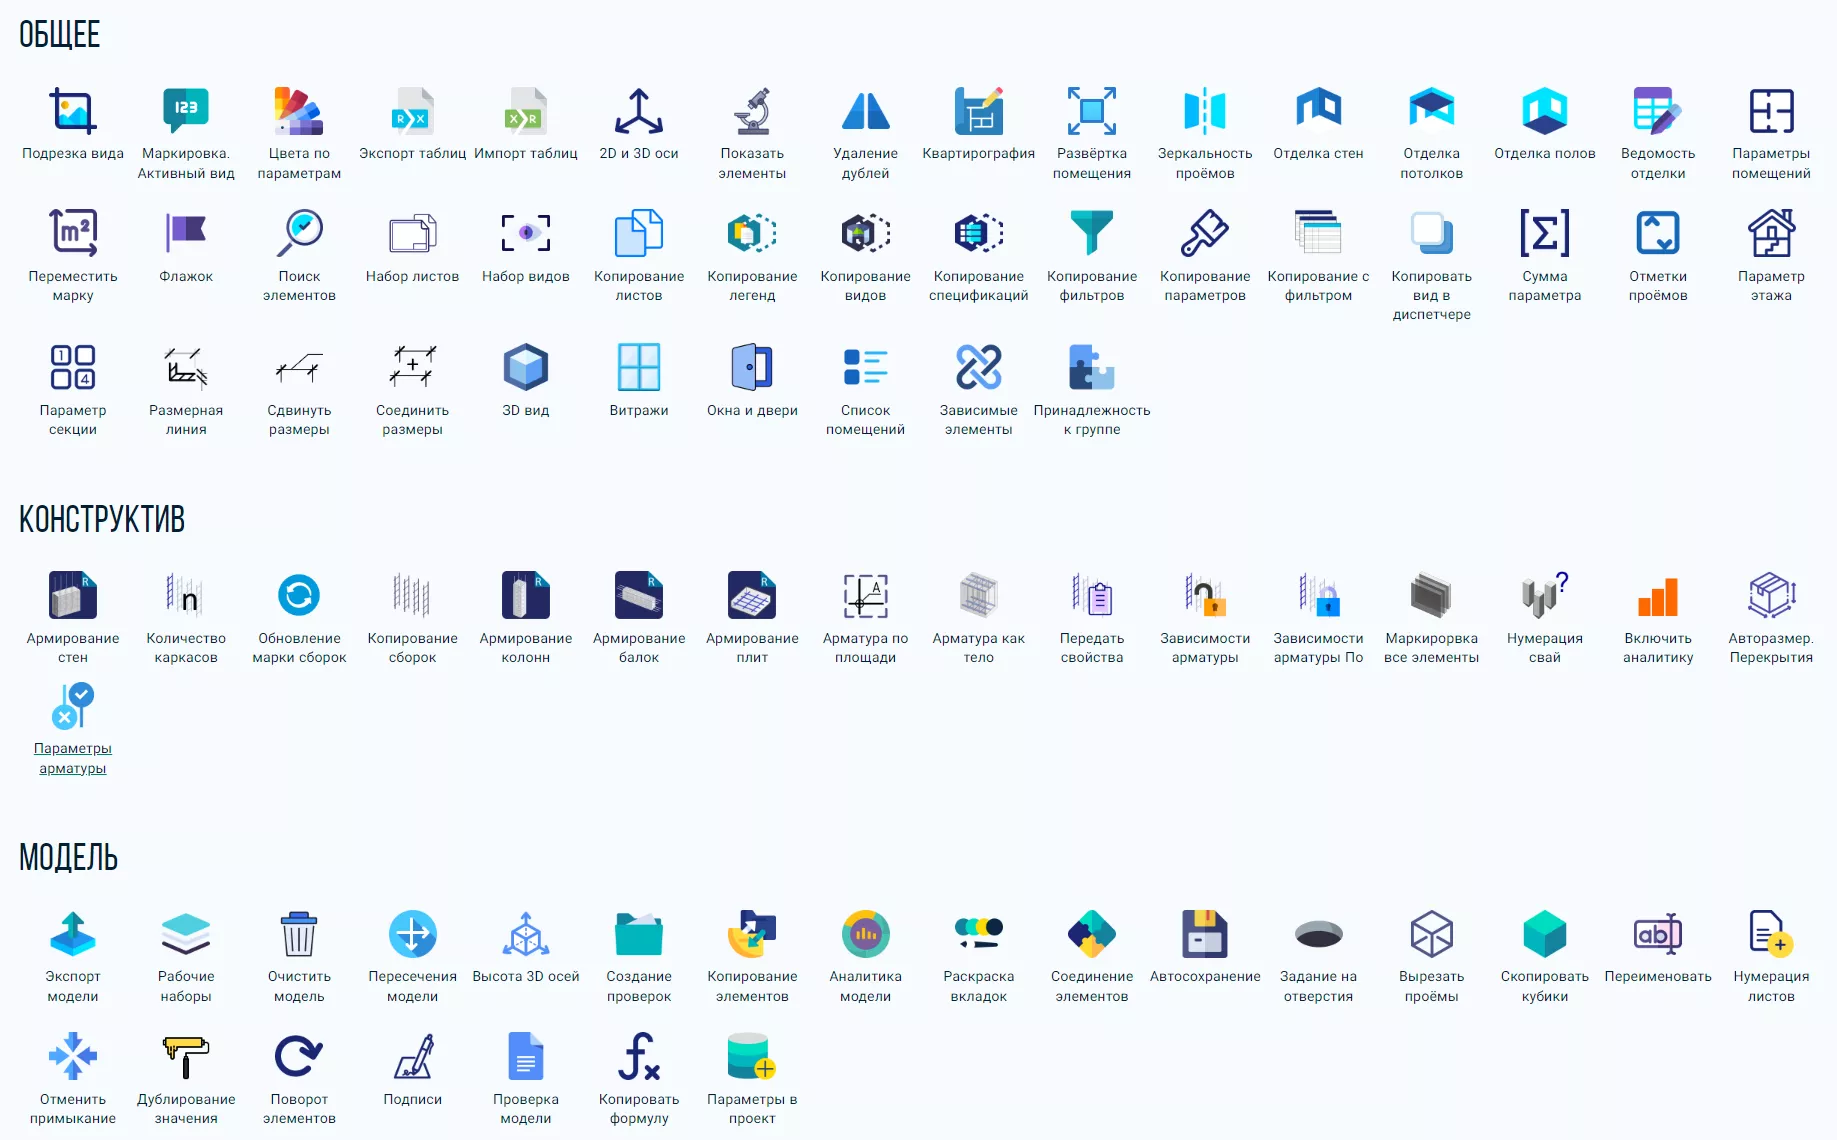Click the Параметры арматуры link
1837x1140 pixels.
coord(73,758)
